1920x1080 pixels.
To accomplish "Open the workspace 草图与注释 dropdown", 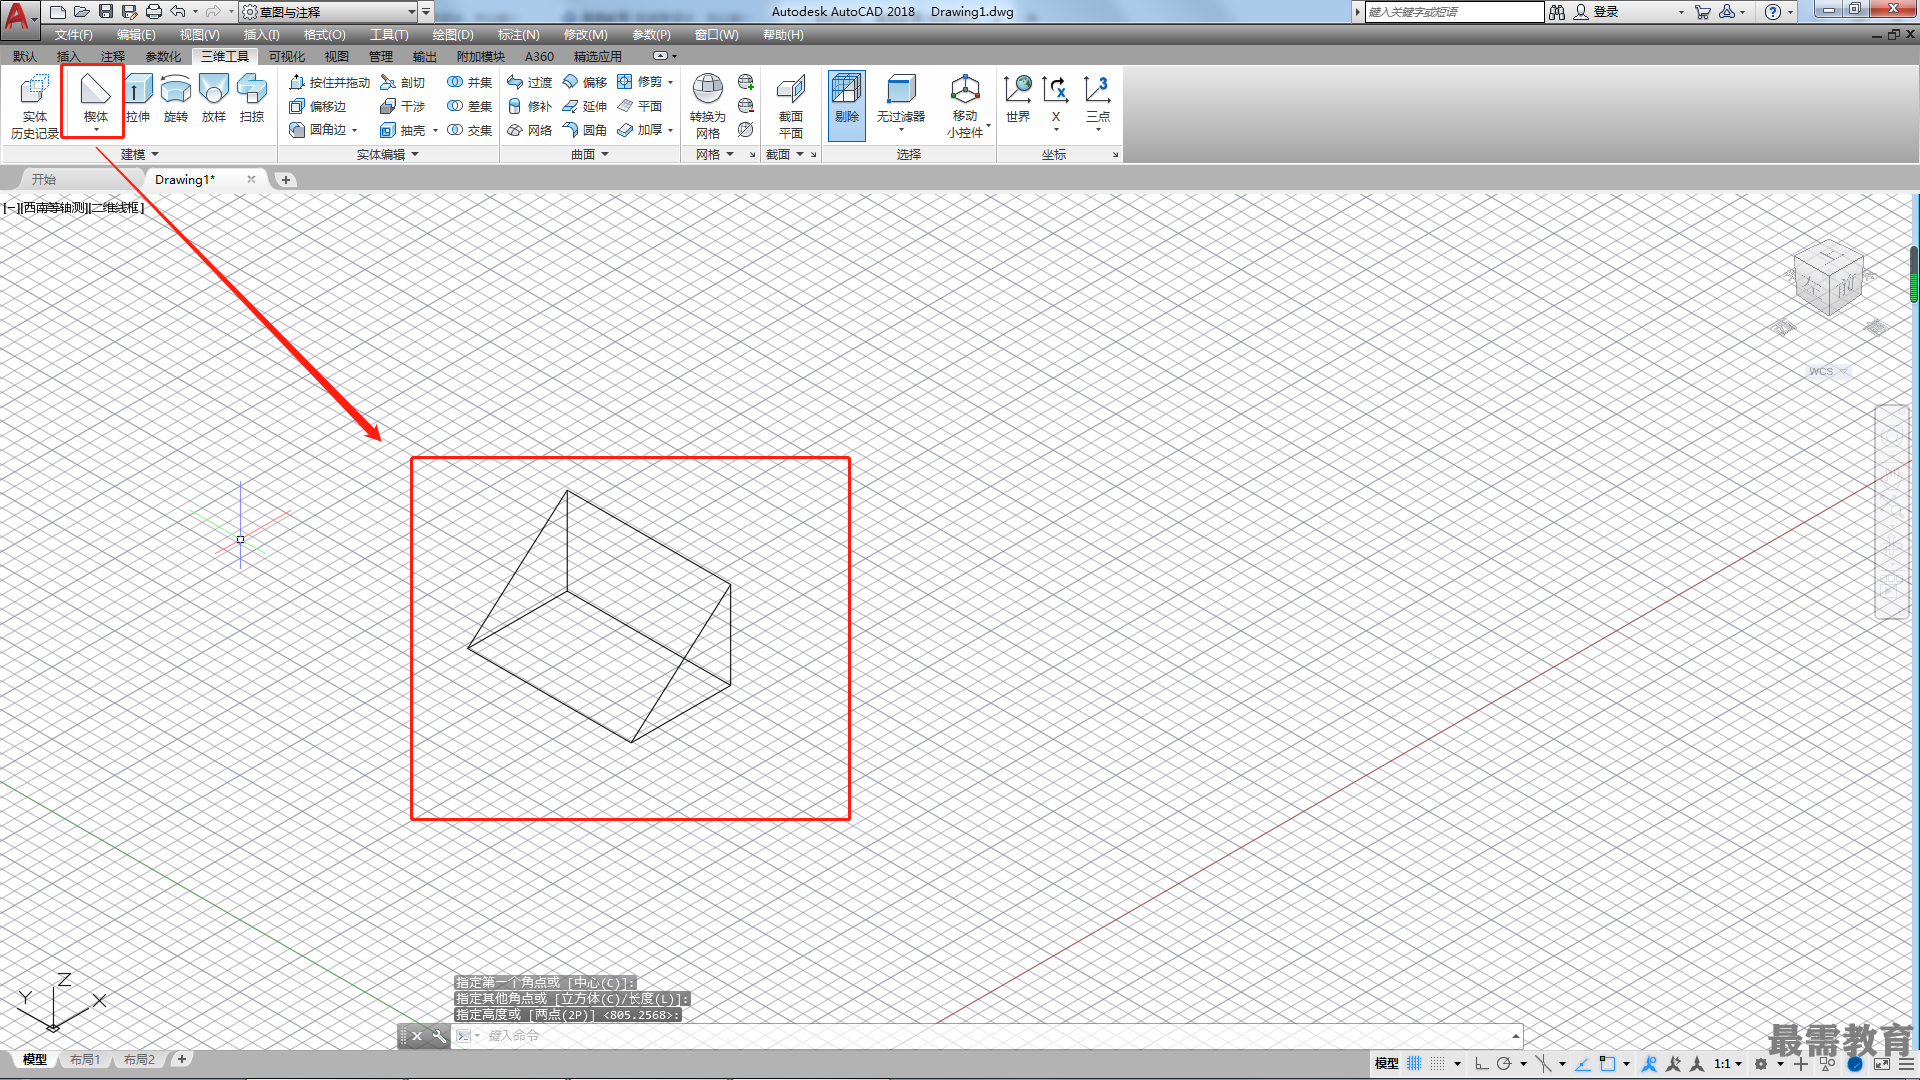I will click(329, 12).
